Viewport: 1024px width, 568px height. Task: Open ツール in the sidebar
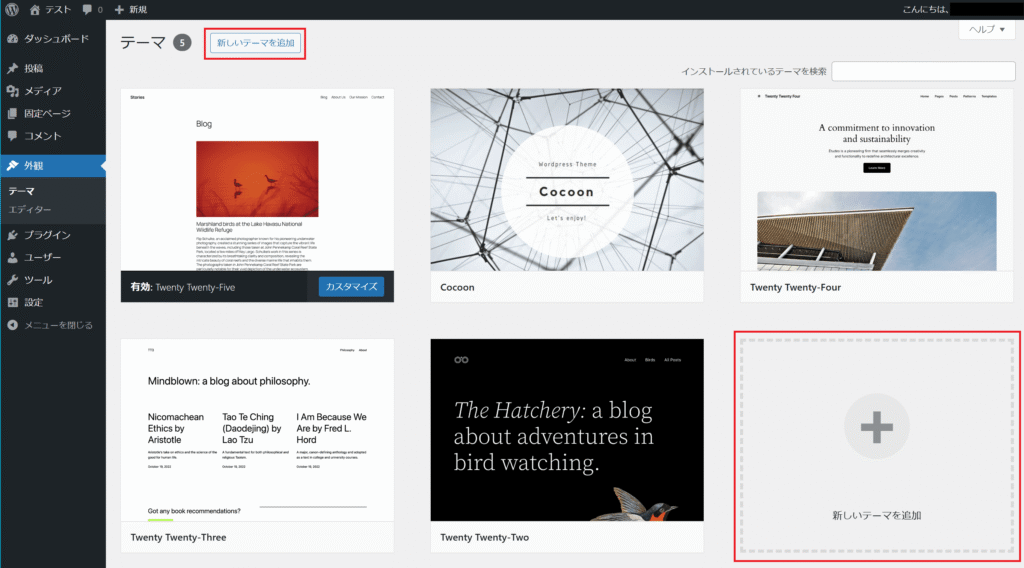pyautogui.click(x=38, y=280)
